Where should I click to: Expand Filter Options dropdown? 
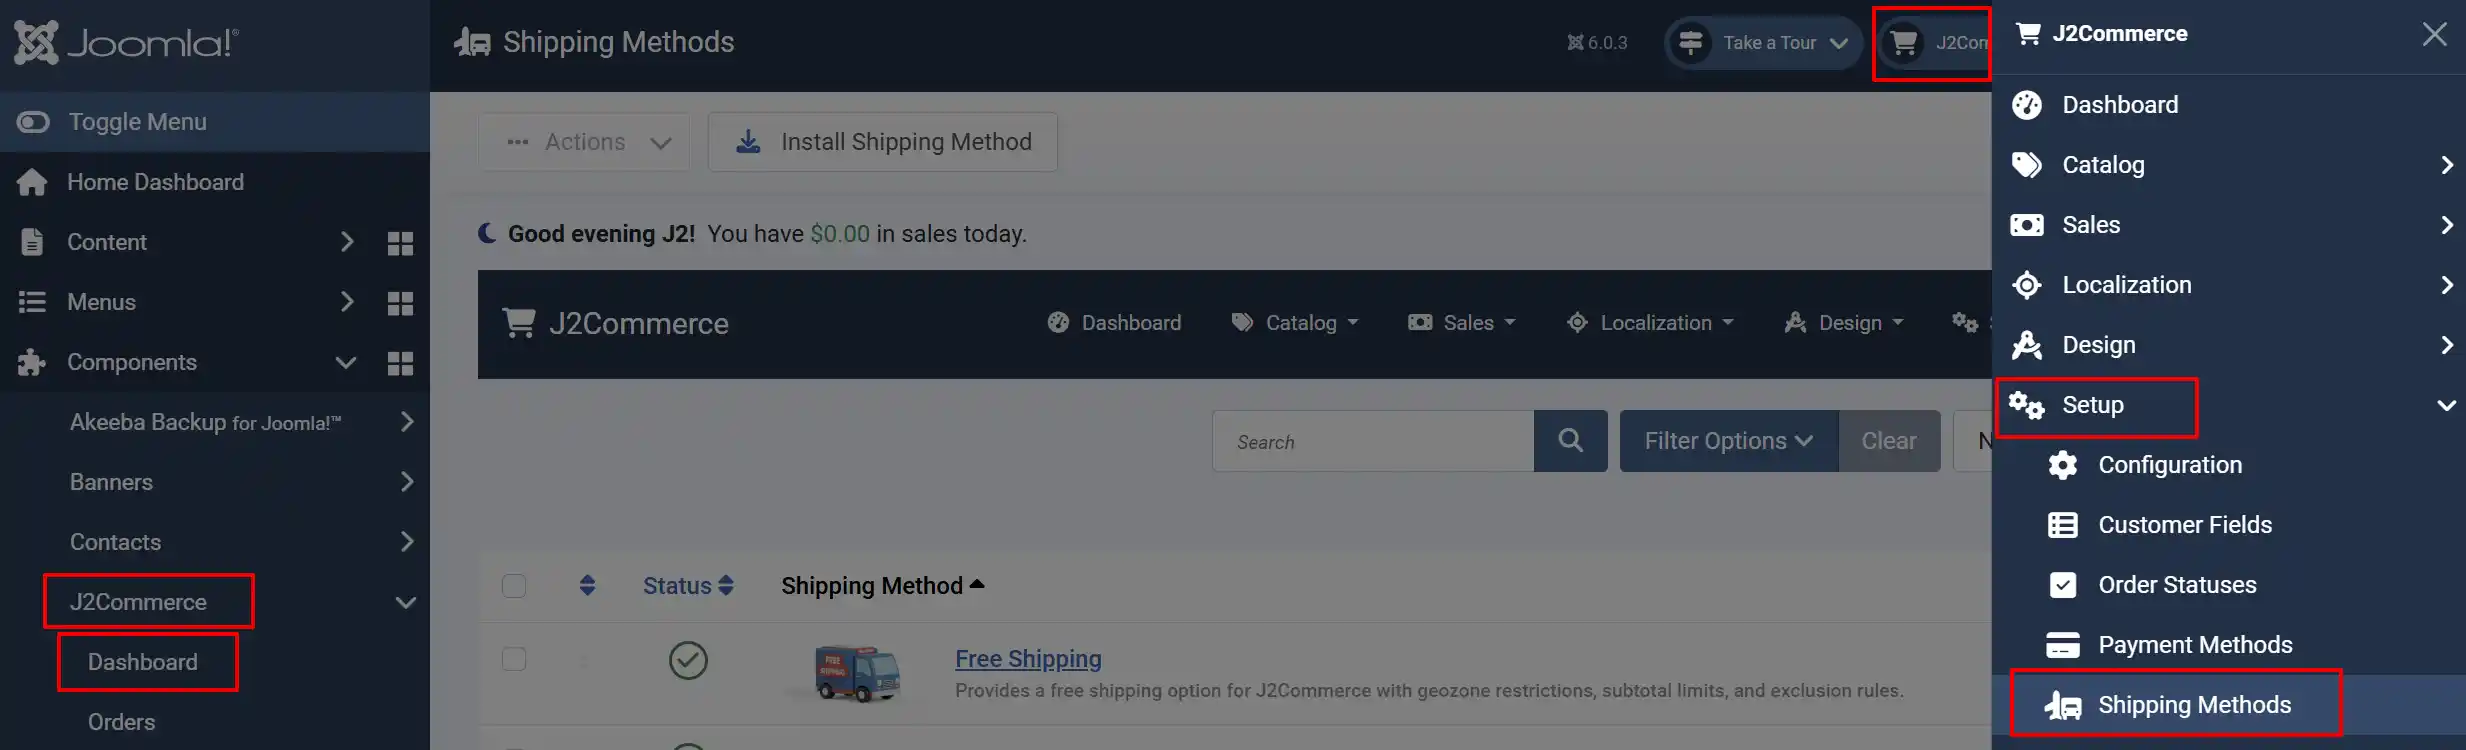pyautogui.click(x=1729, y=441)
